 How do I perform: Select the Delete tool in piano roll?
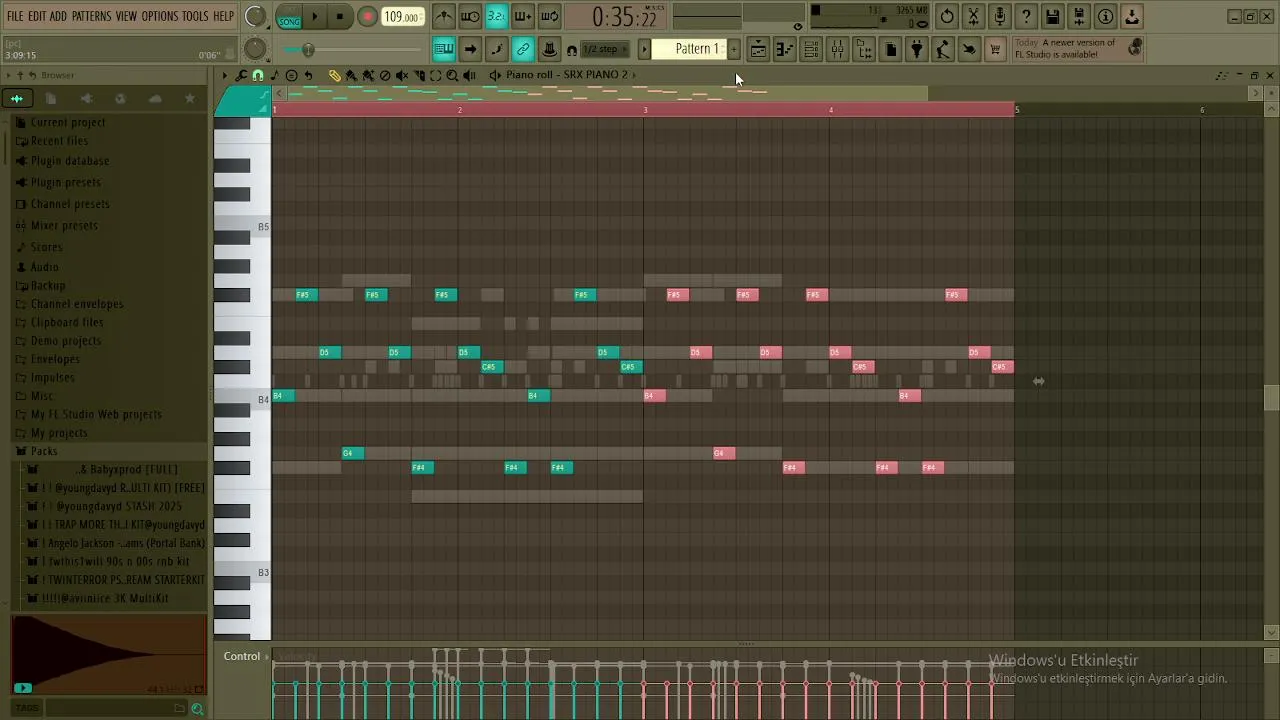click(385, 75)
